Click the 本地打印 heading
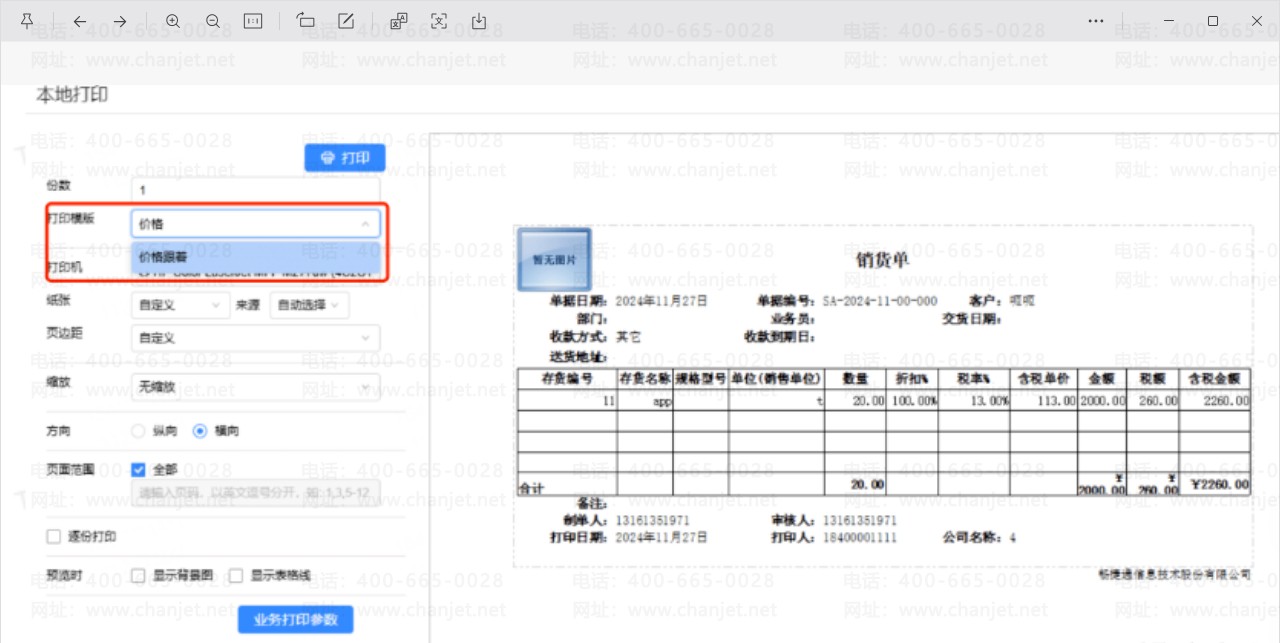Screen dimensions: 1280x643 (x=72, y=95)
